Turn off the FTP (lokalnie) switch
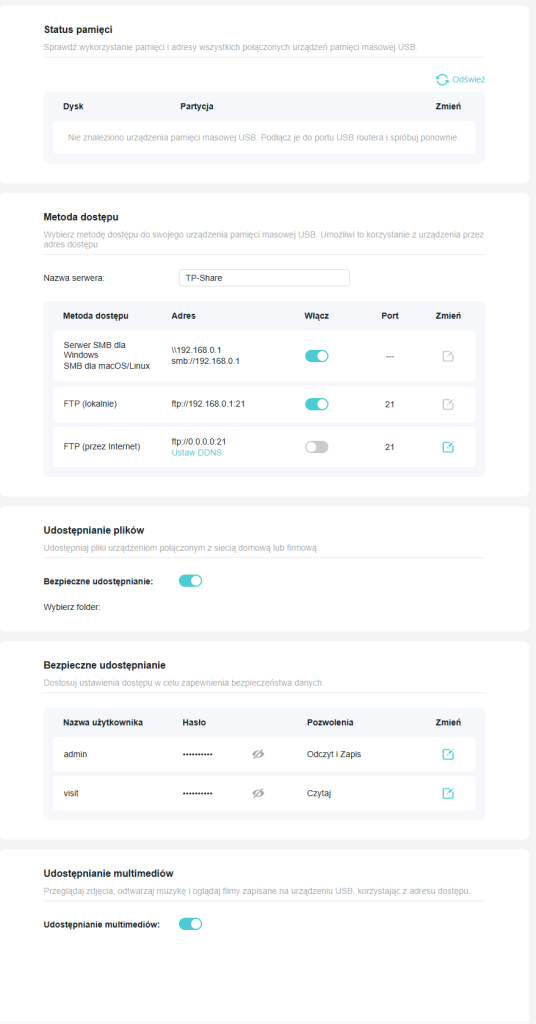This screenshot has height=1024, width=536. [x=317, y=404]
